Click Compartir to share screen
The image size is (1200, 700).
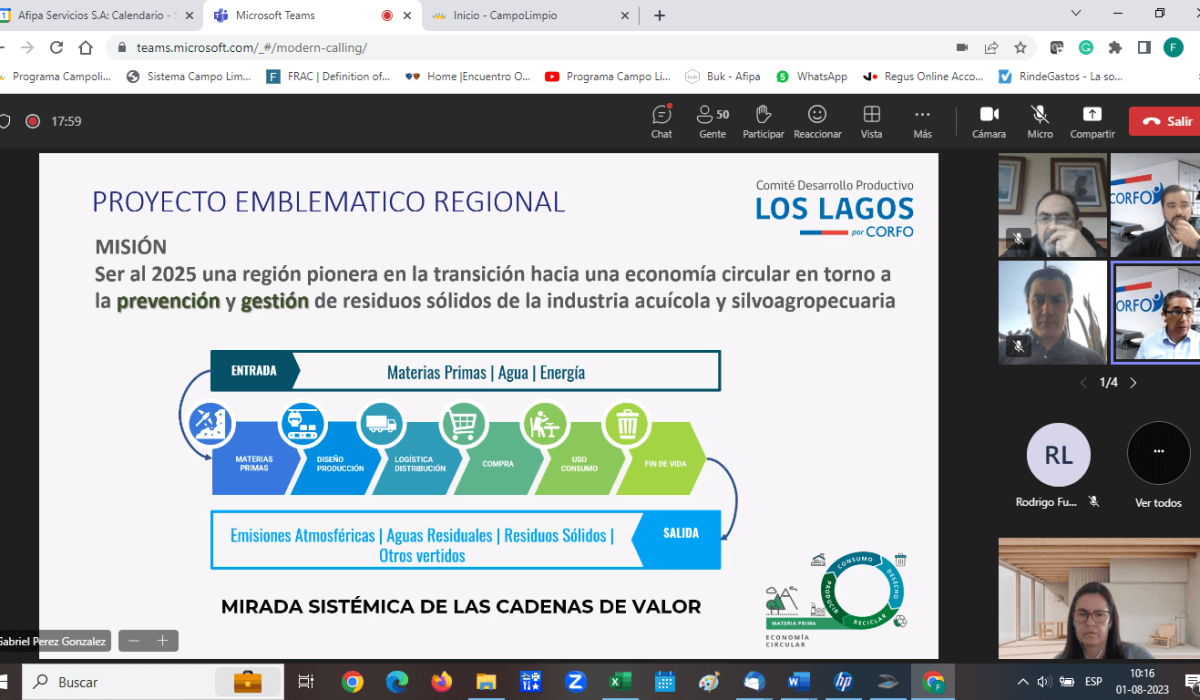(x=1092, y=121)
